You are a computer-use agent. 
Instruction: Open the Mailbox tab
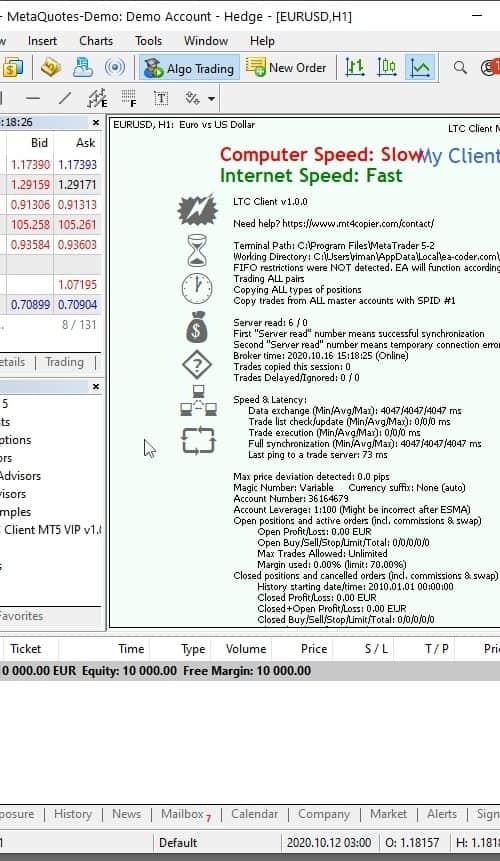(x=186, y=814)
